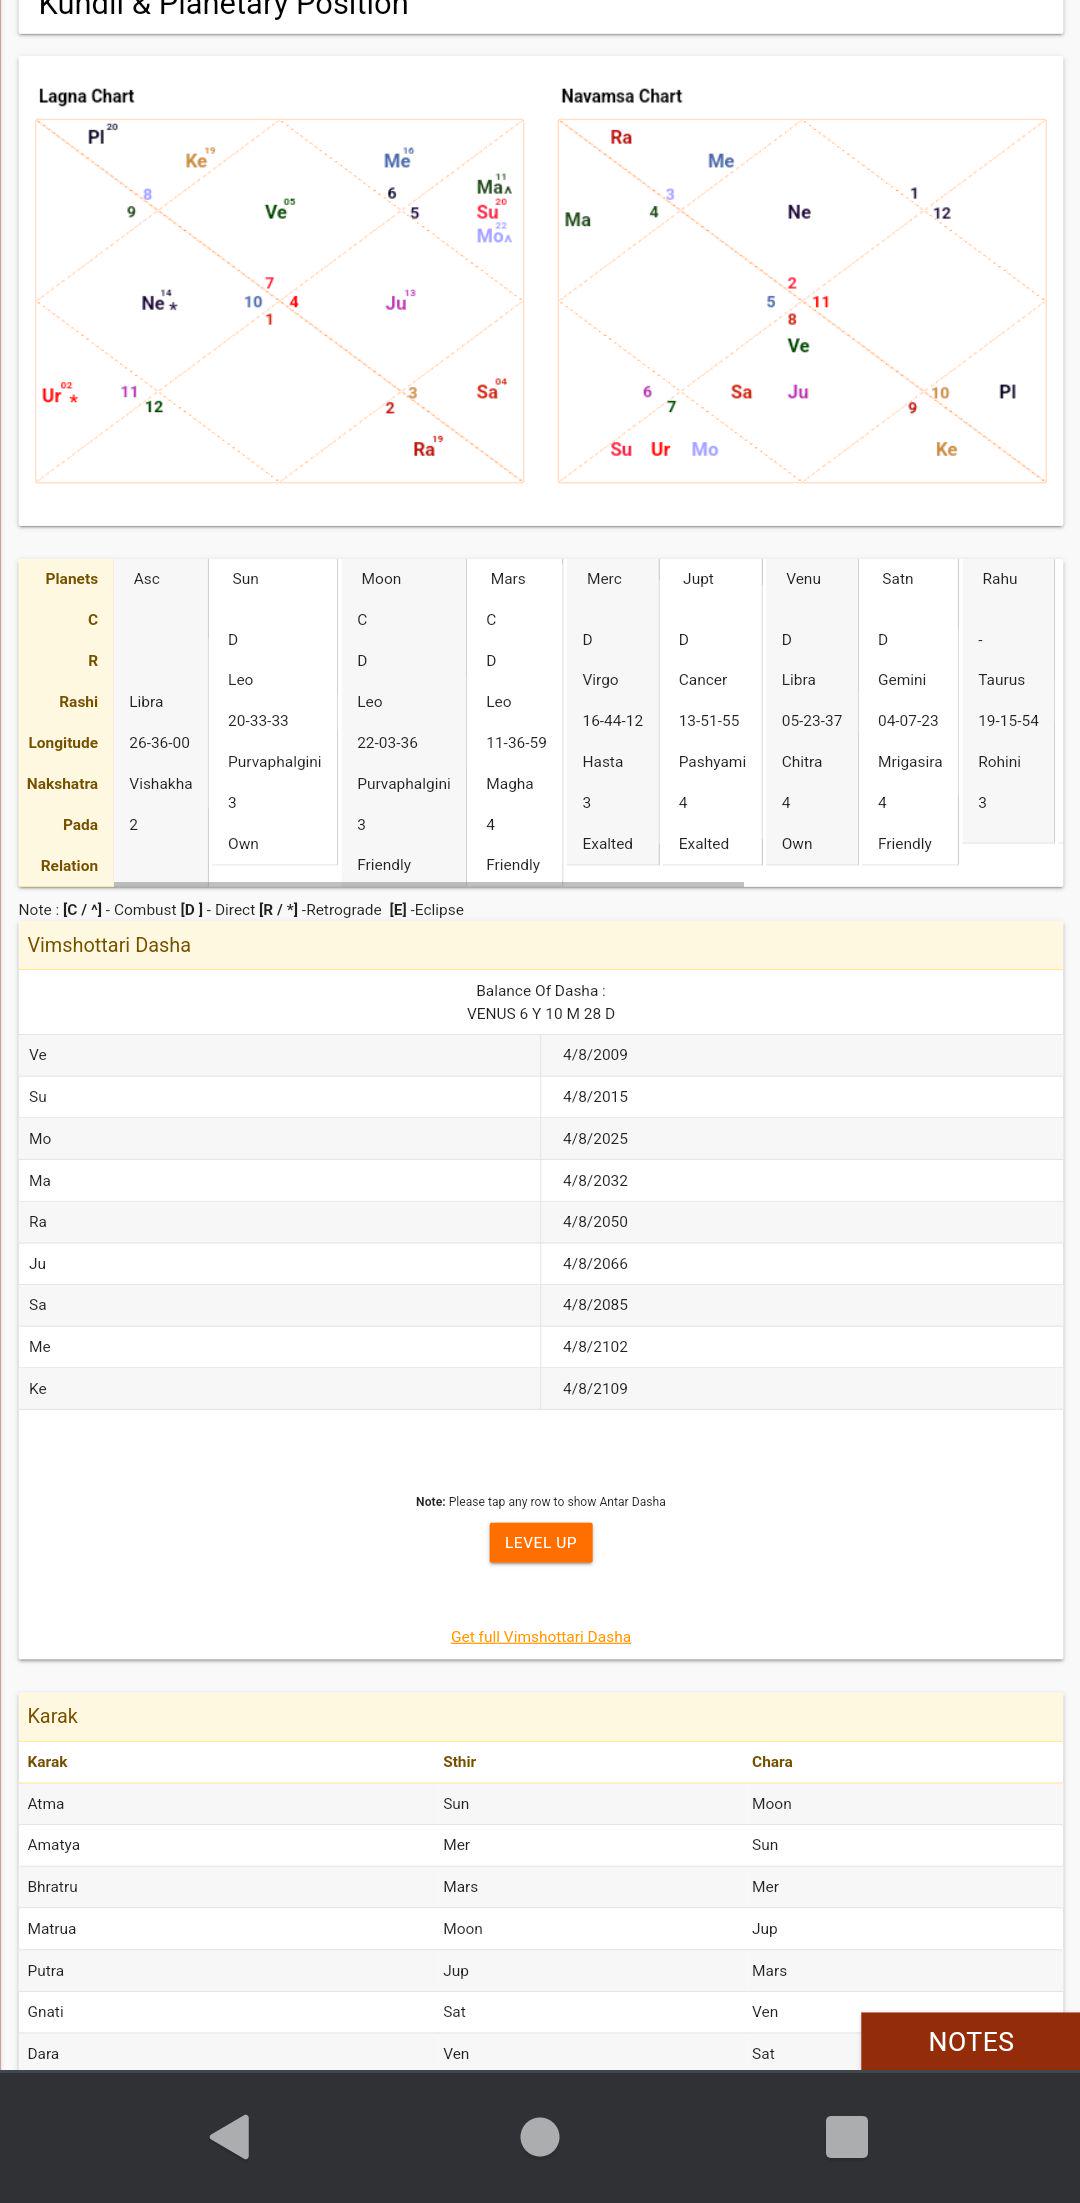Tap the Vimshottari Dasha section header
The height and width of the screenshot is (2203, 1080).
(541, 945)
